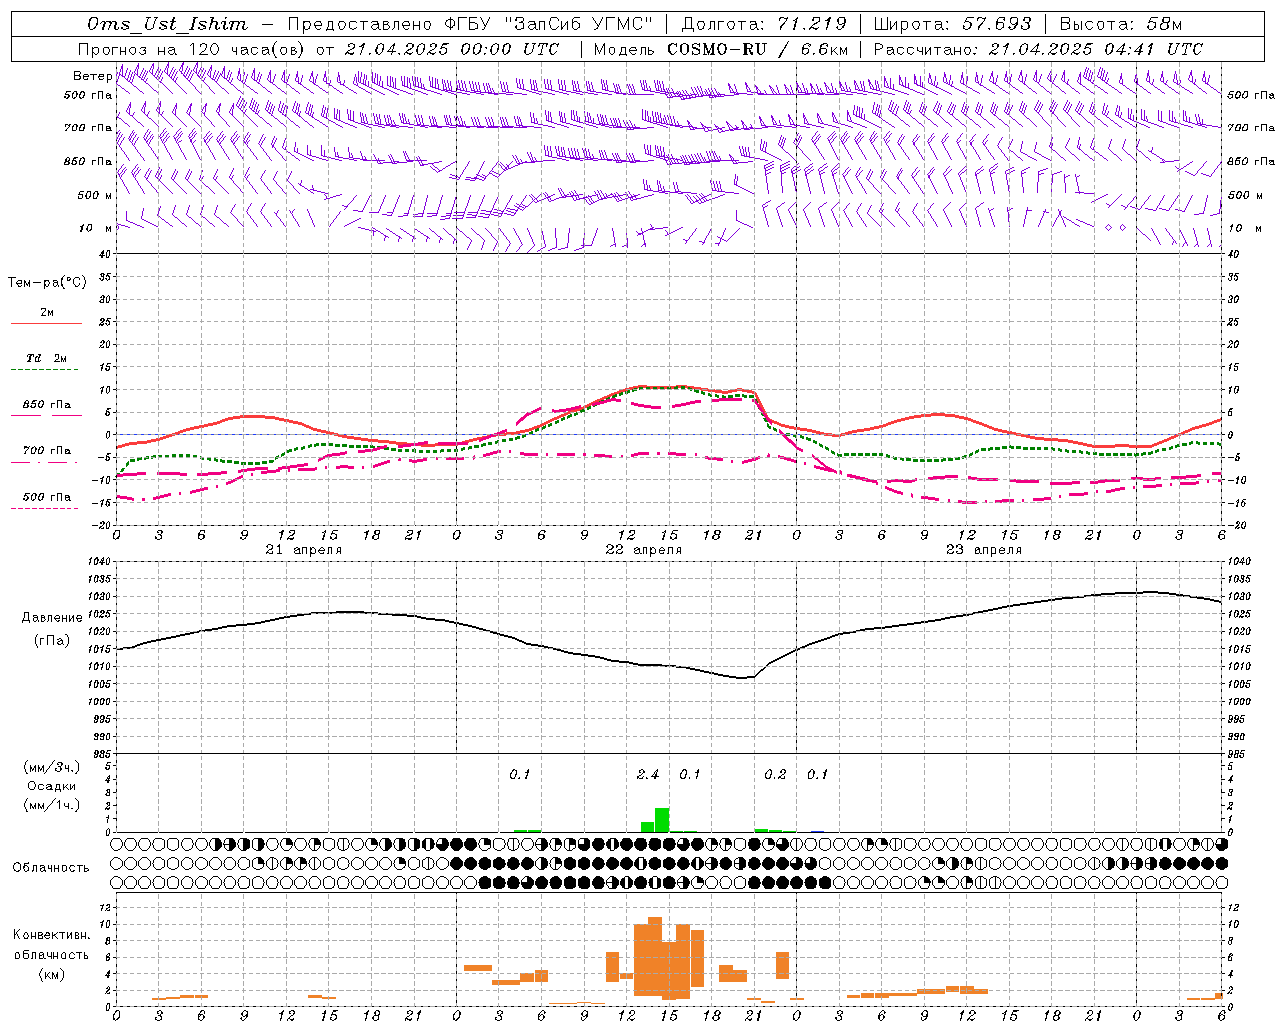Click the forecast start 21.04.2025 00:00 UTC
1280x1024 pixels.
[x=452, y=49]
